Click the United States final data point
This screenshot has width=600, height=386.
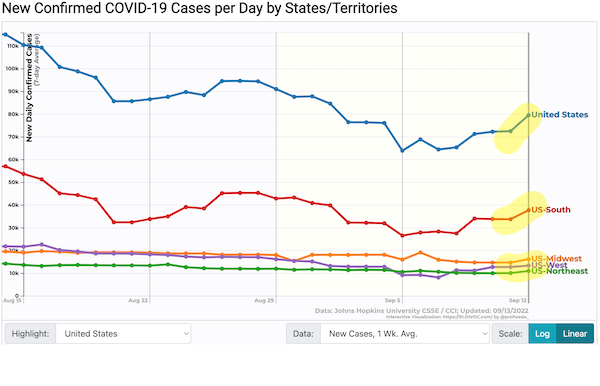point(529,115)
